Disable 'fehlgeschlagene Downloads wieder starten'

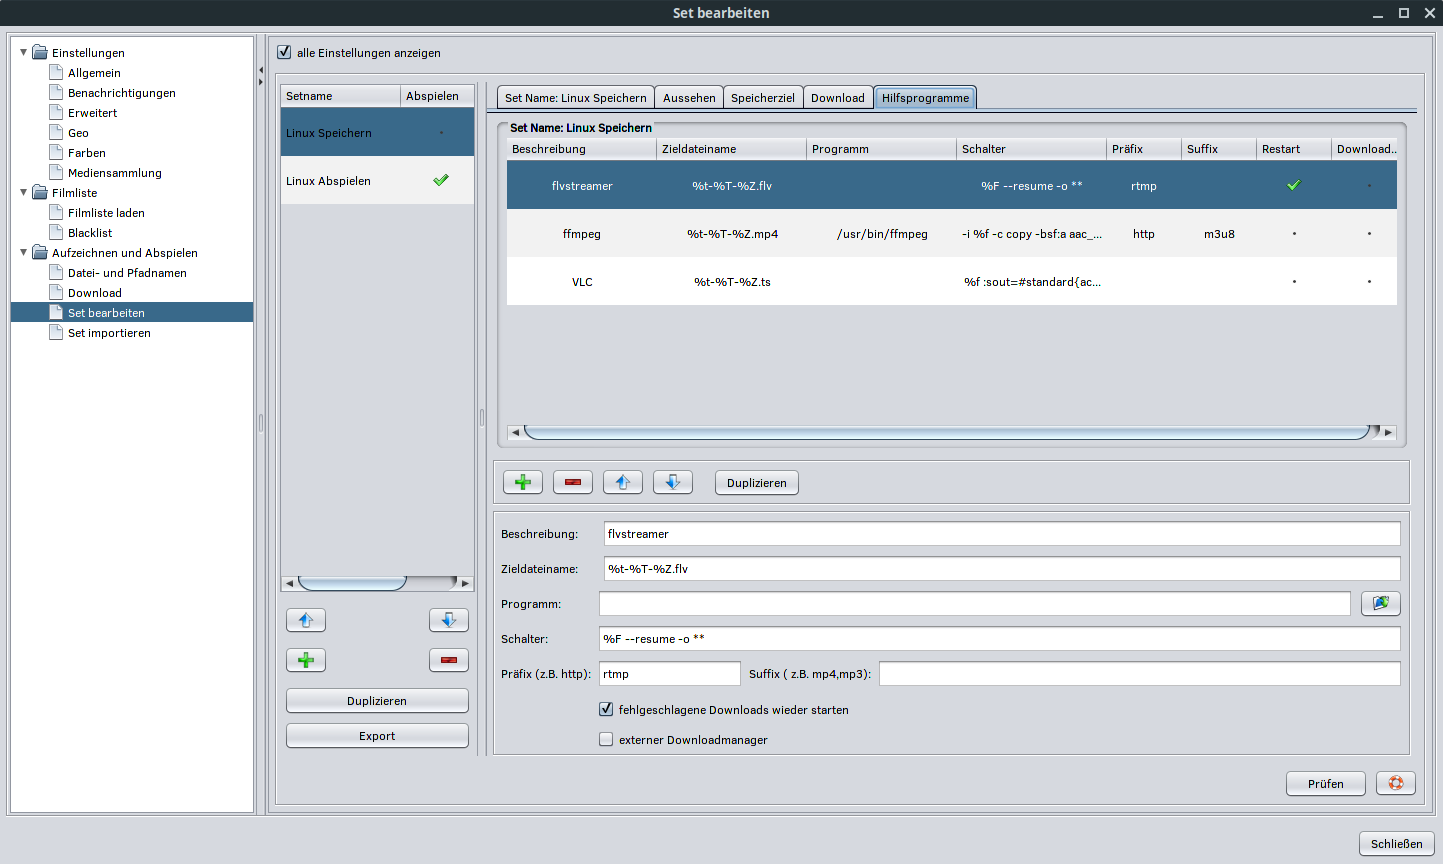tap(606, 709)
